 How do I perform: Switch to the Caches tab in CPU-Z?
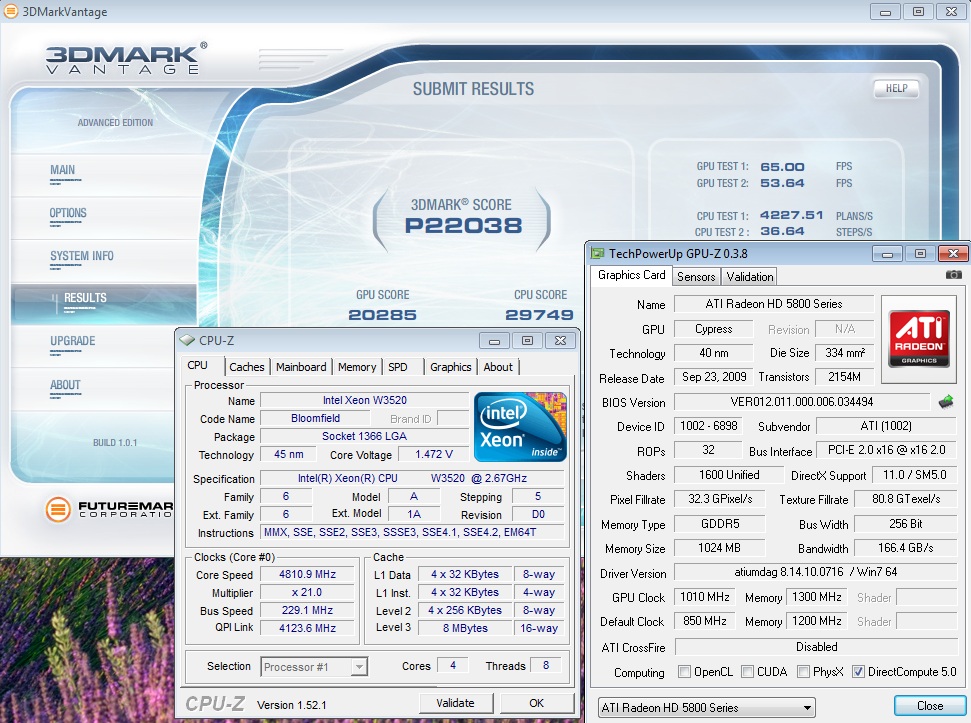246,367
